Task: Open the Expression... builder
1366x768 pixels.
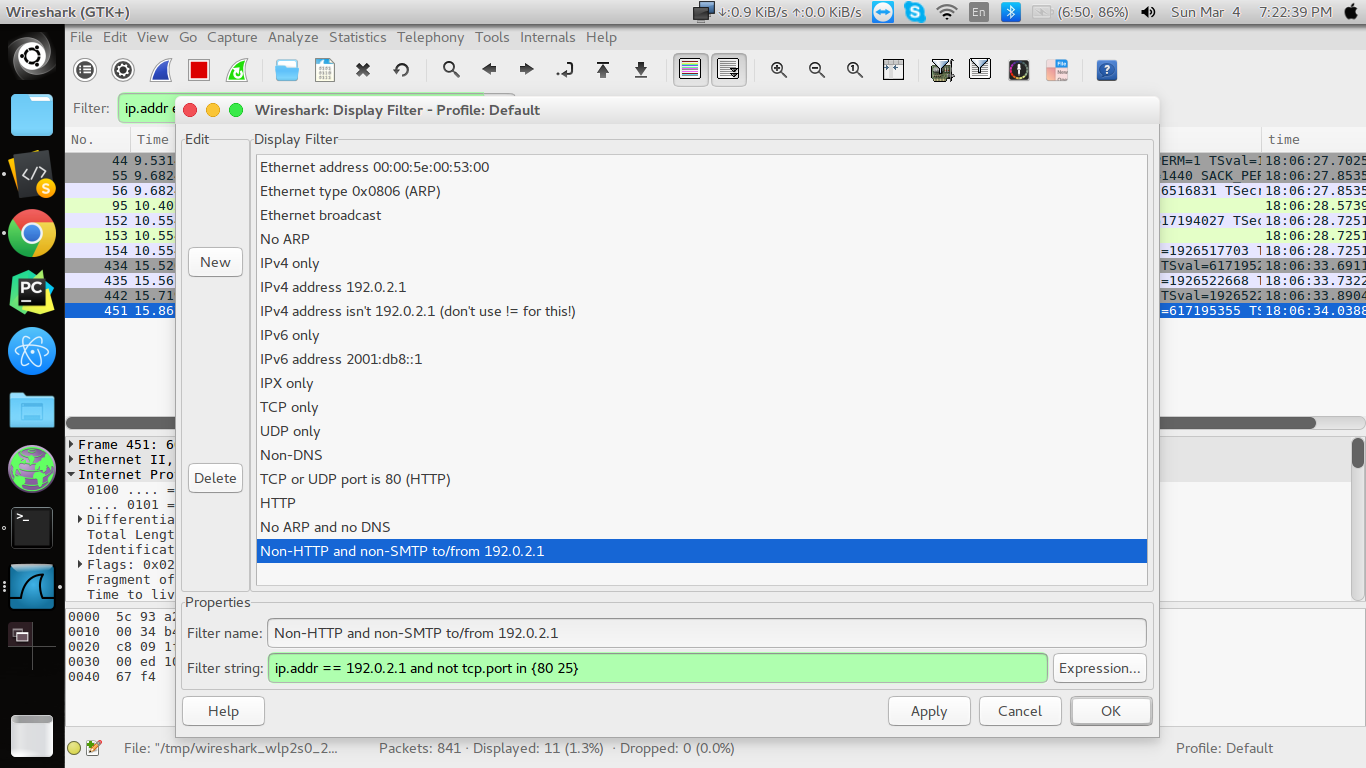Action: tap(1099, 668)
